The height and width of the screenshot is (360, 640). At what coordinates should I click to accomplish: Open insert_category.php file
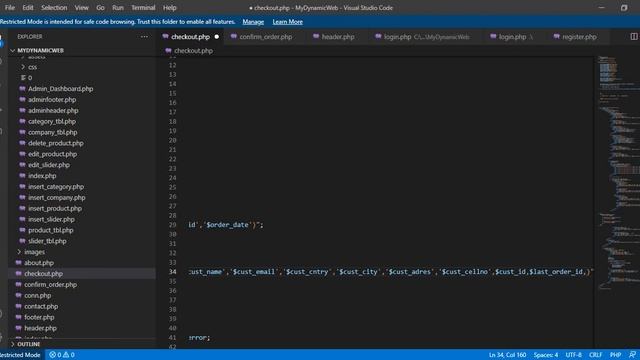pos(56,187)
